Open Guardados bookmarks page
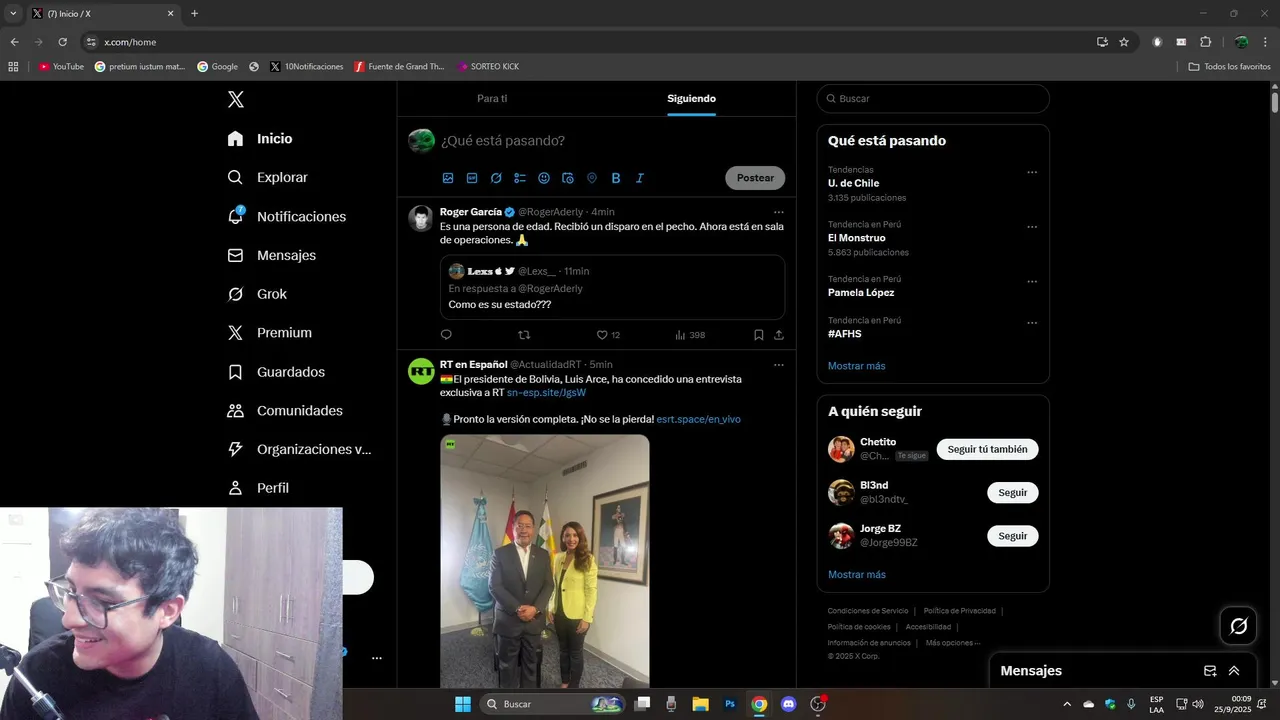 point(277,372)
